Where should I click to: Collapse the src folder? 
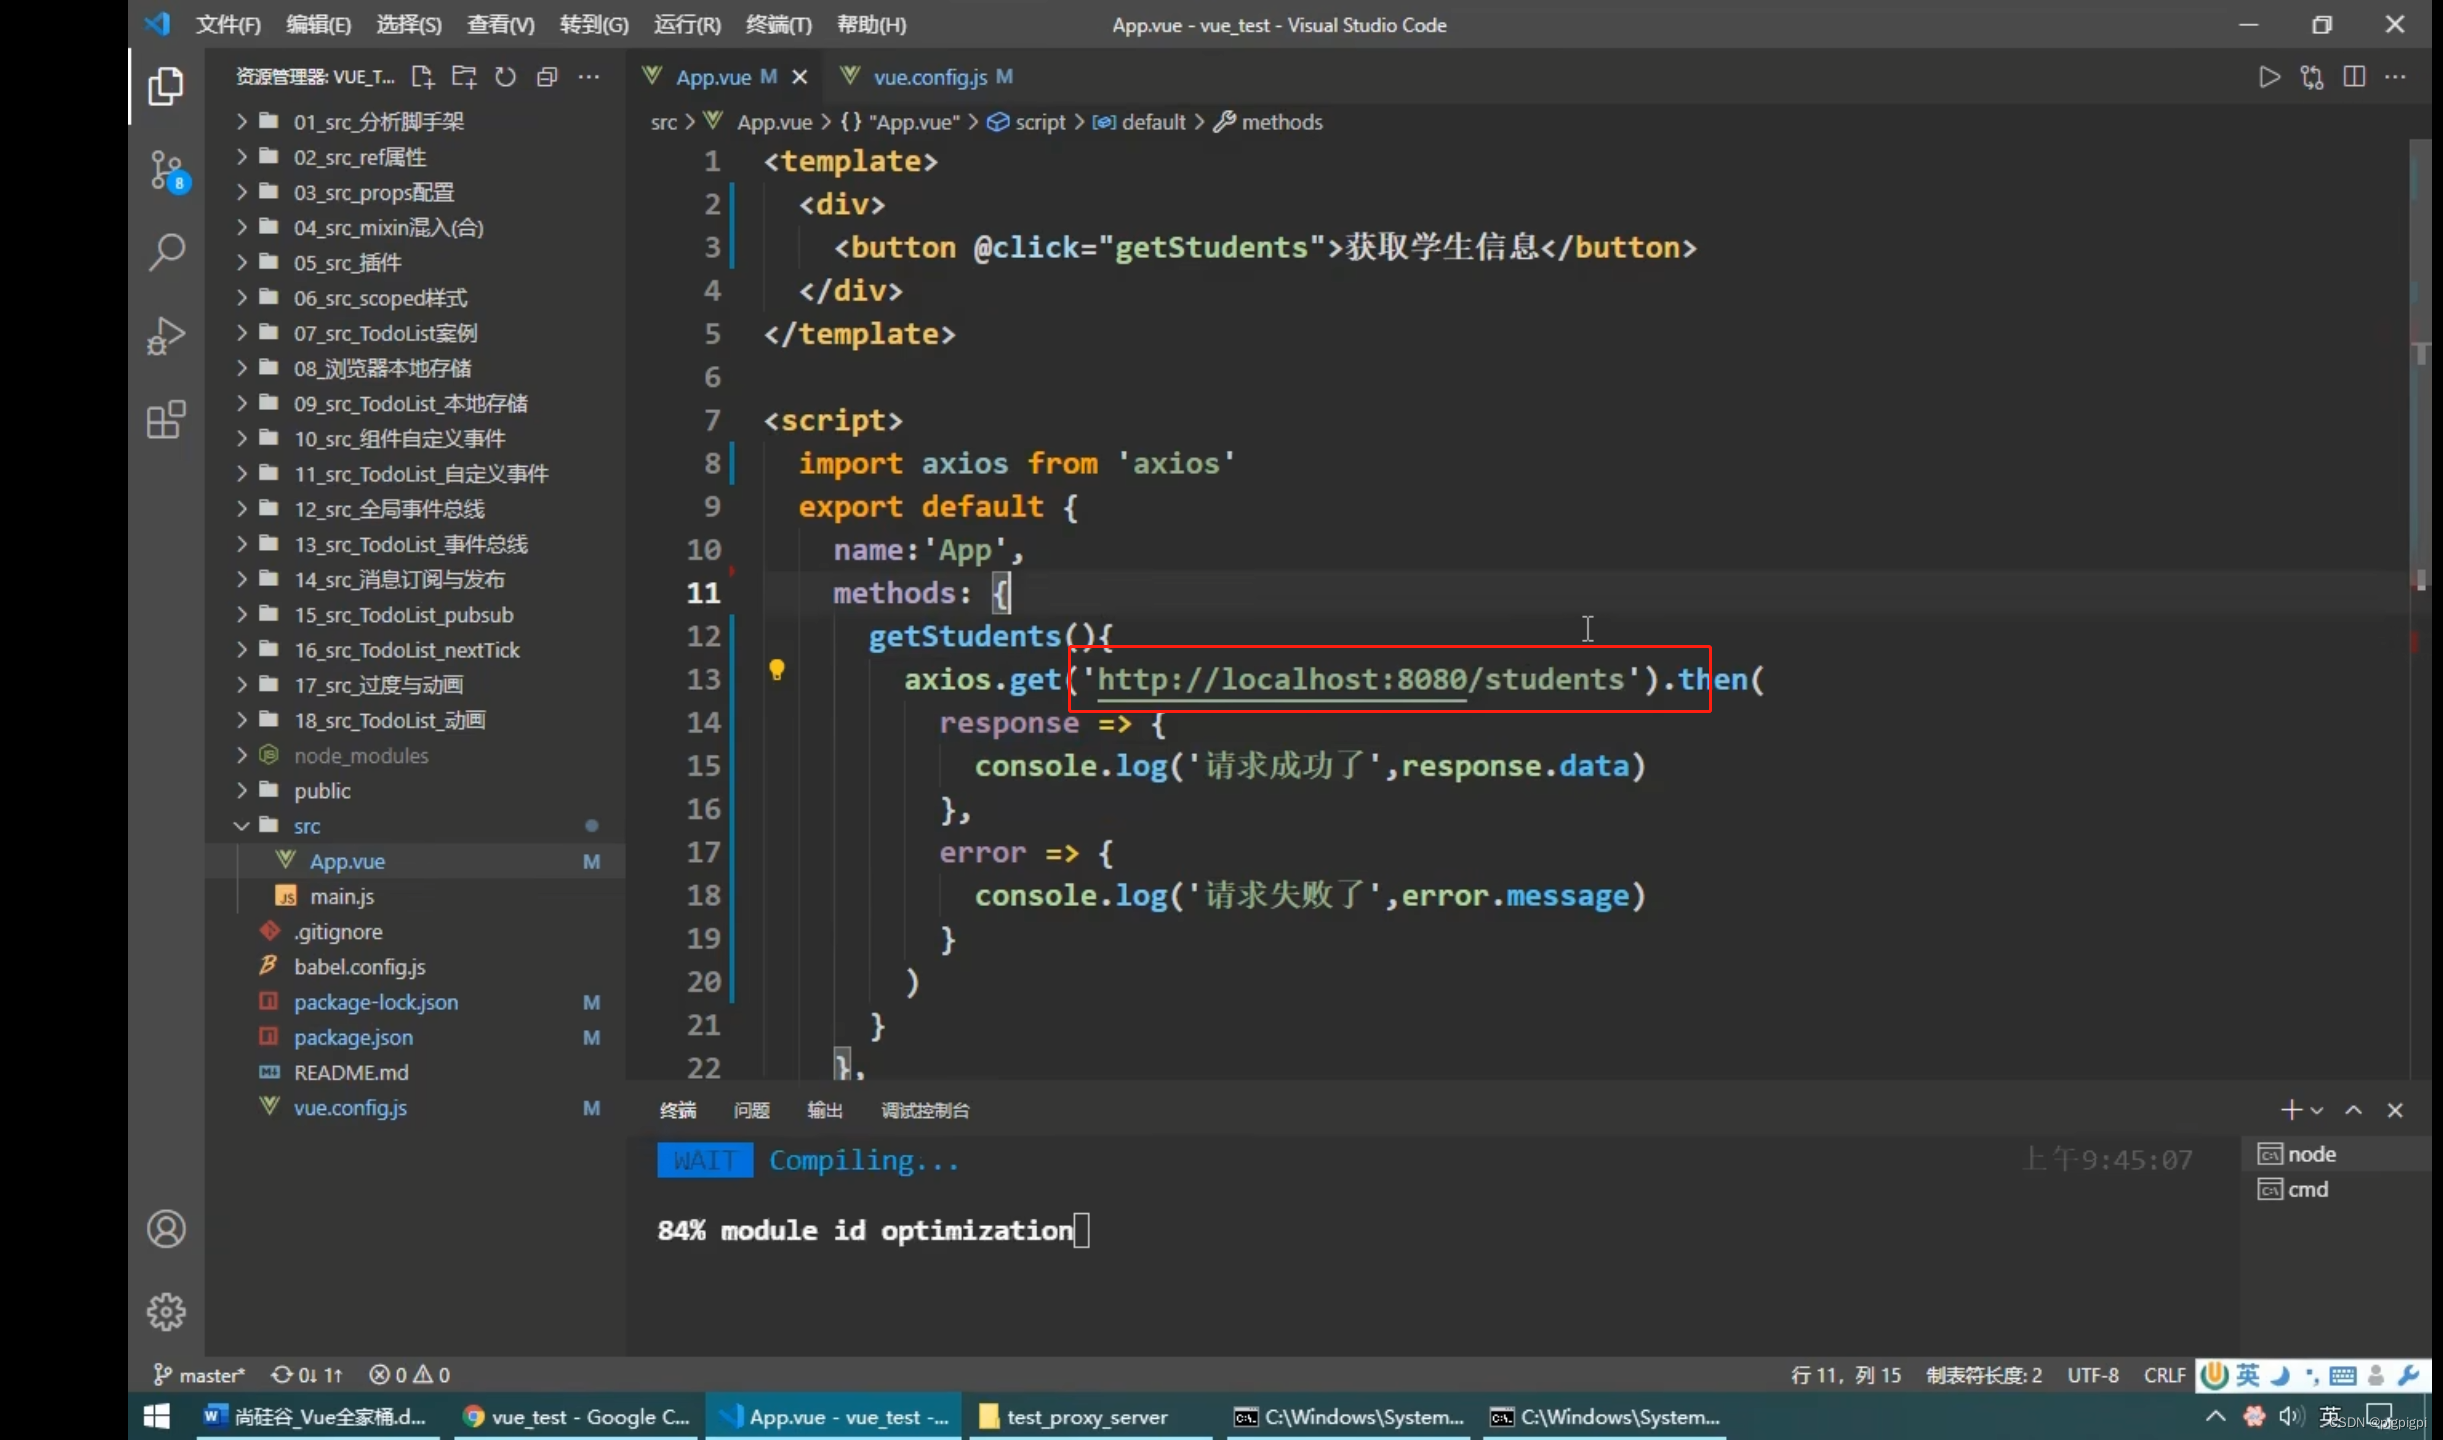click(416, 826)
